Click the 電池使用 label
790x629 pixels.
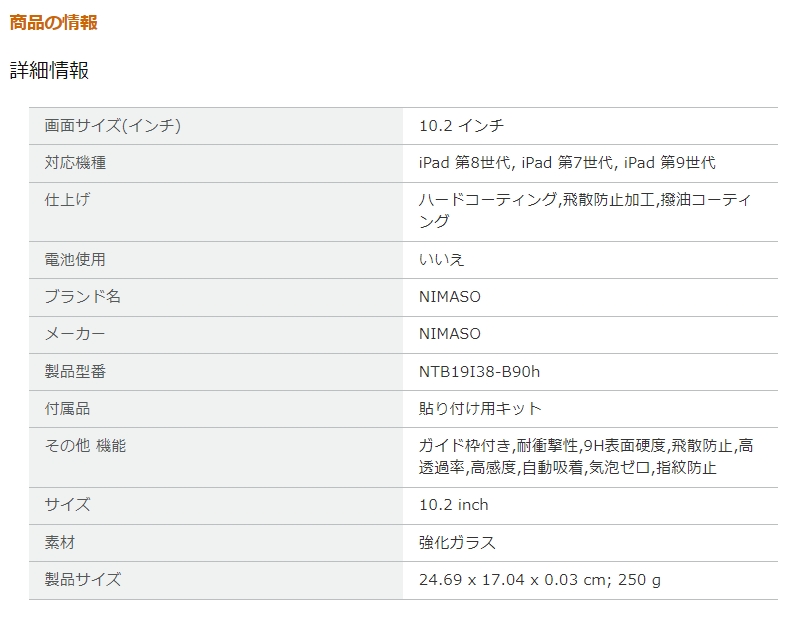pyautogui.click(x=75, y=260)
